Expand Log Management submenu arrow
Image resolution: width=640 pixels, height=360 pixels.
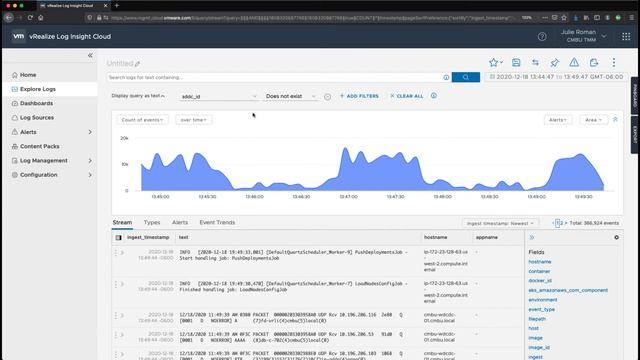coord(90,160)
